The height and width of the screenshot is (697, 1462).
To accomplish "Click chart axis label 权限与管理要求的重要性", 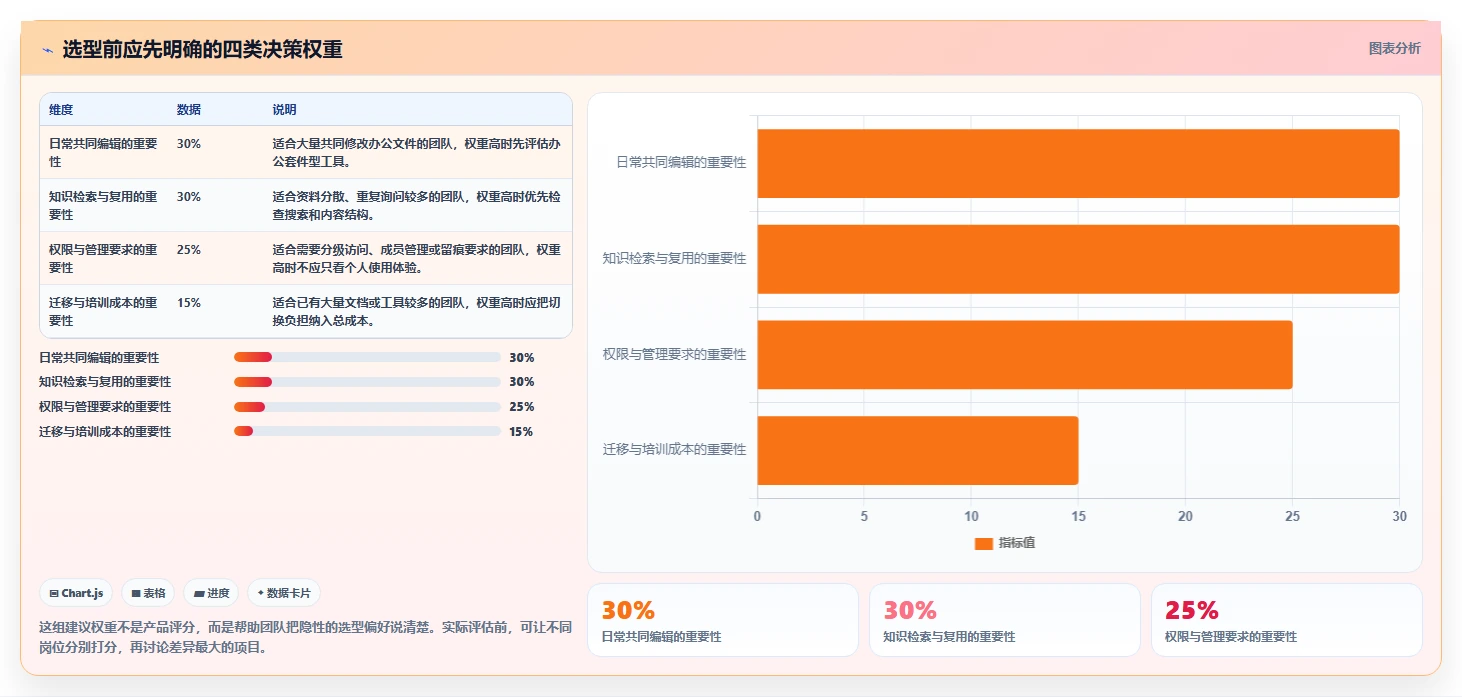I will point(674,354).
